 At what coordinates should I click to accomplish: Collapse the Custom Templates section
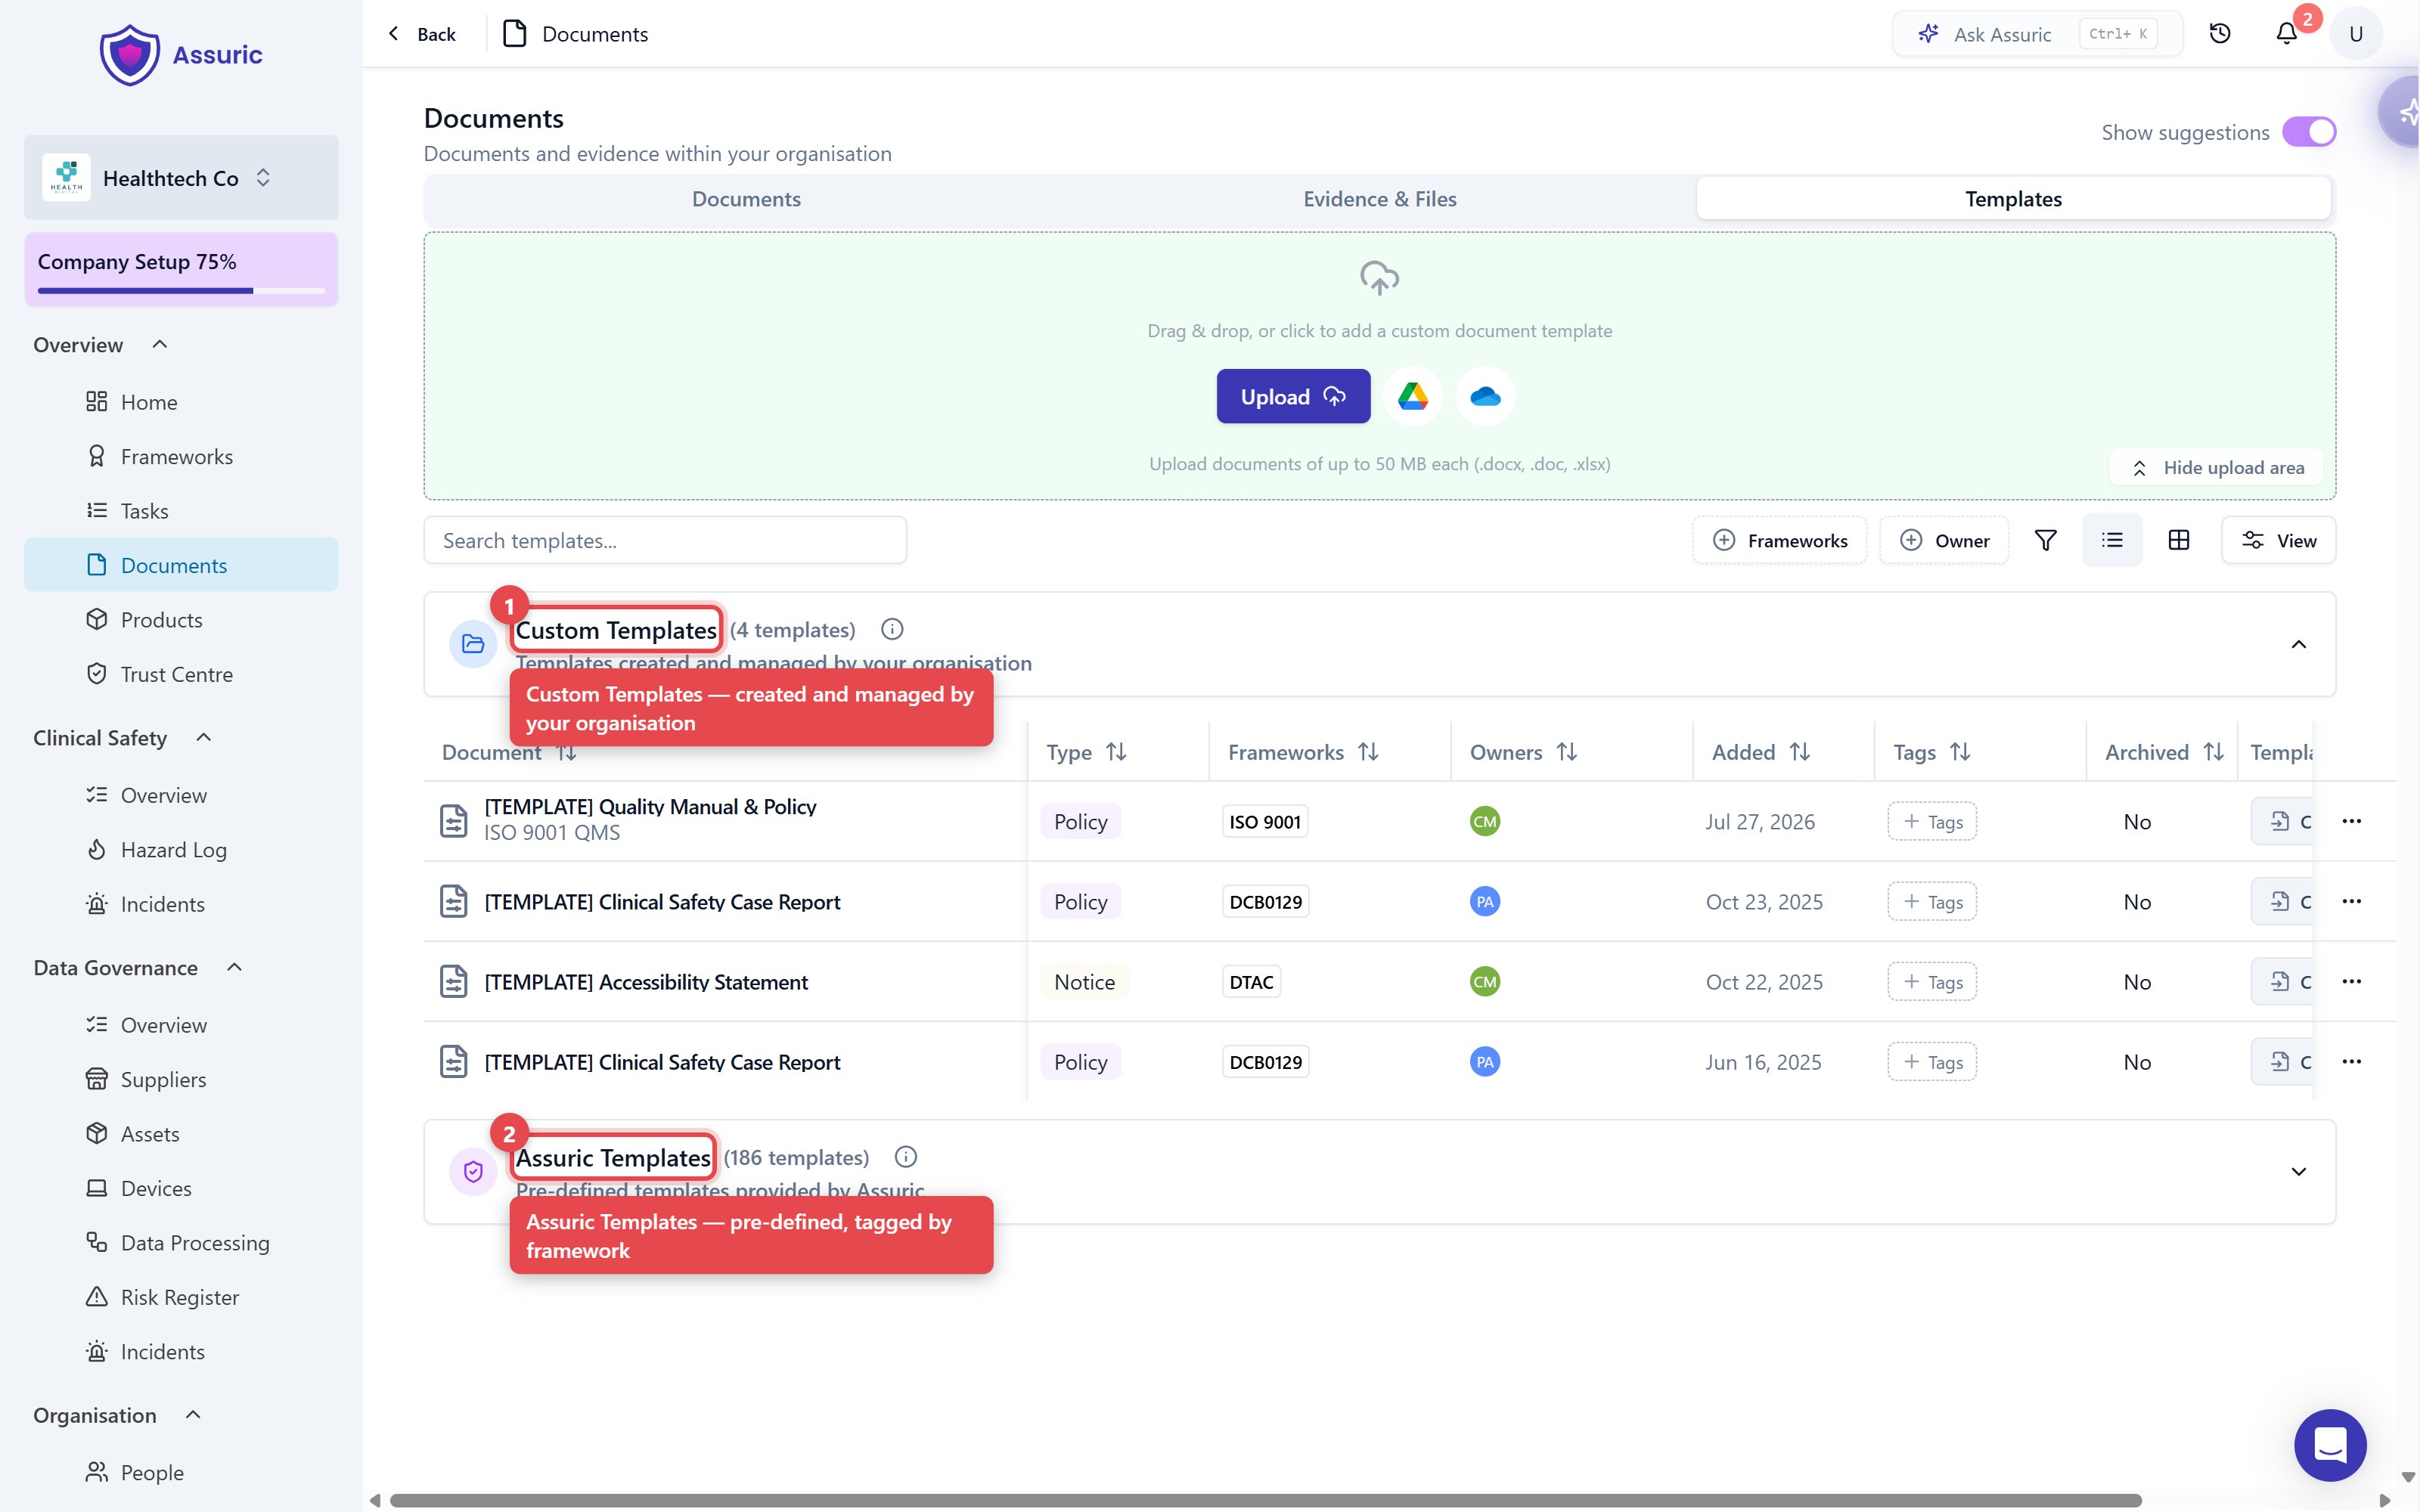(2298, 645)
